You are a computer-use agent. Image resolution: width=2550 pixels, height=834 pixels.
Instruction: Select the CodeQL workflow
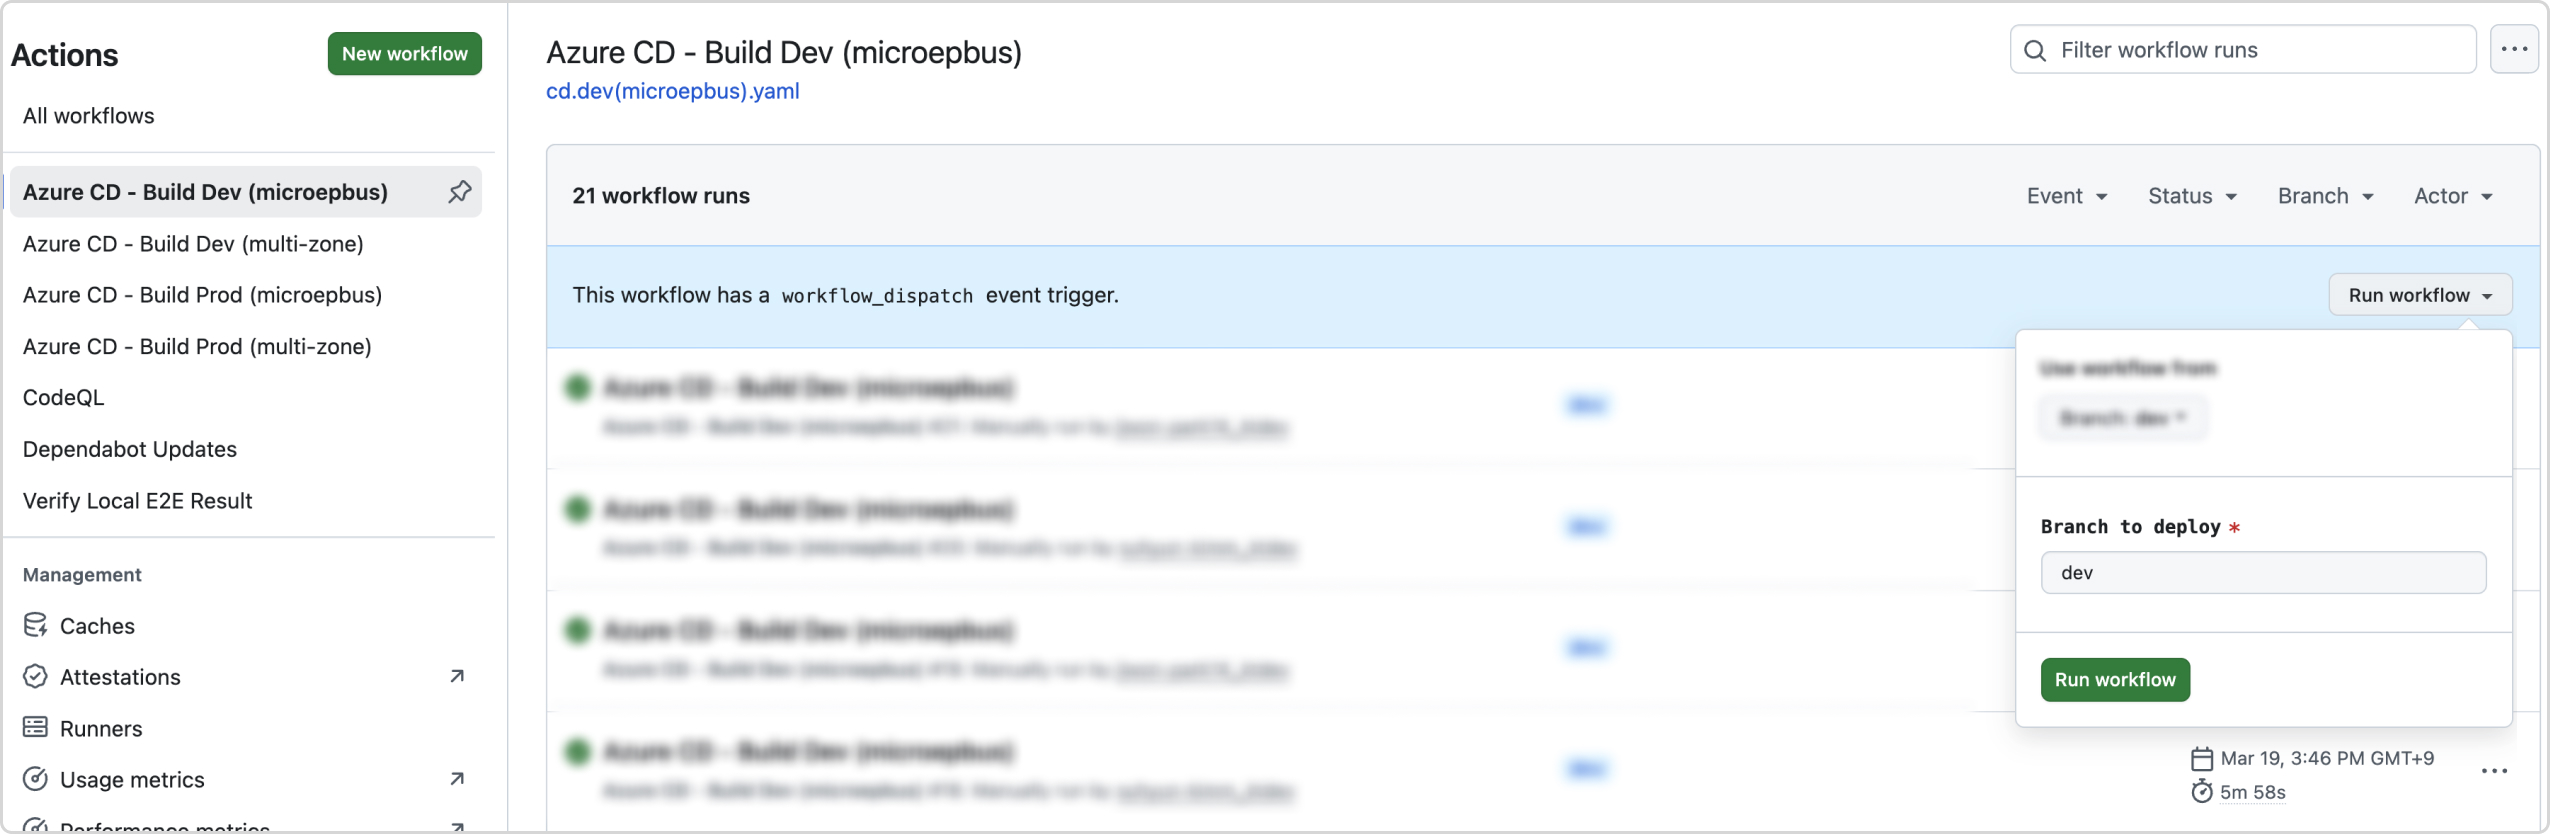(x=63, y=397)
